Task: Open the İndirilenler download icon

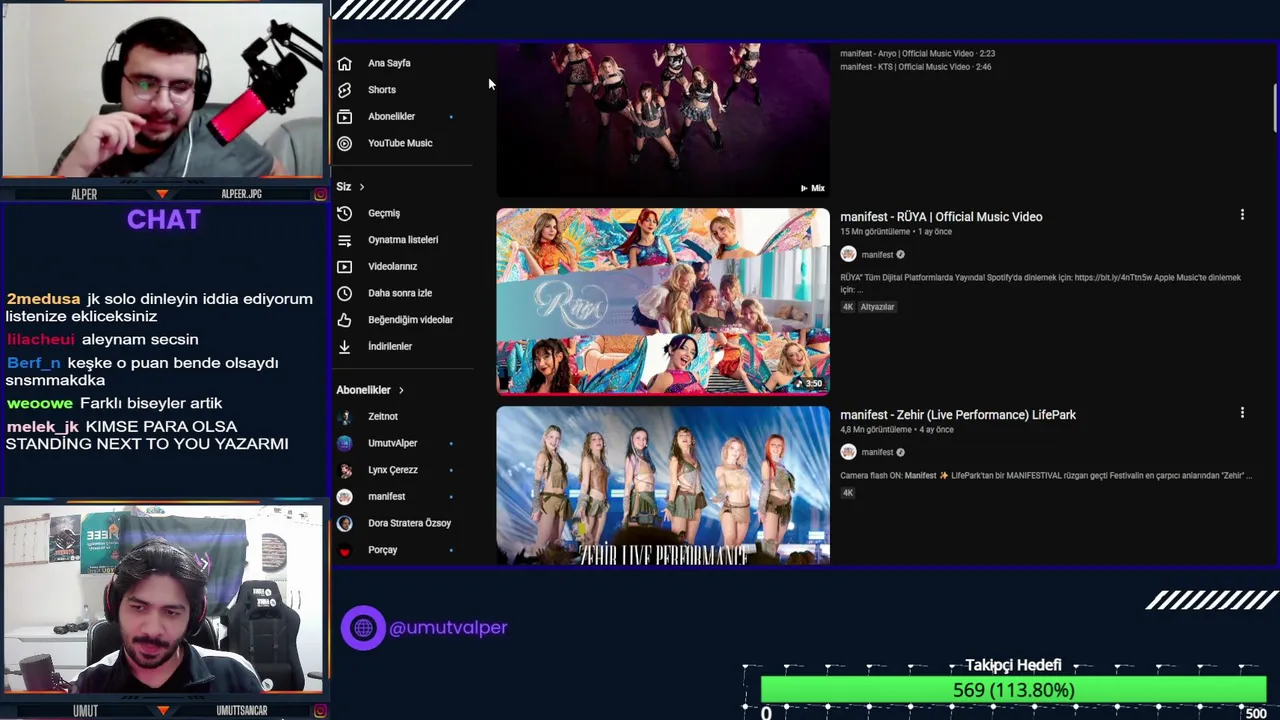Action: pyautogui.click(x=344, y=346)
